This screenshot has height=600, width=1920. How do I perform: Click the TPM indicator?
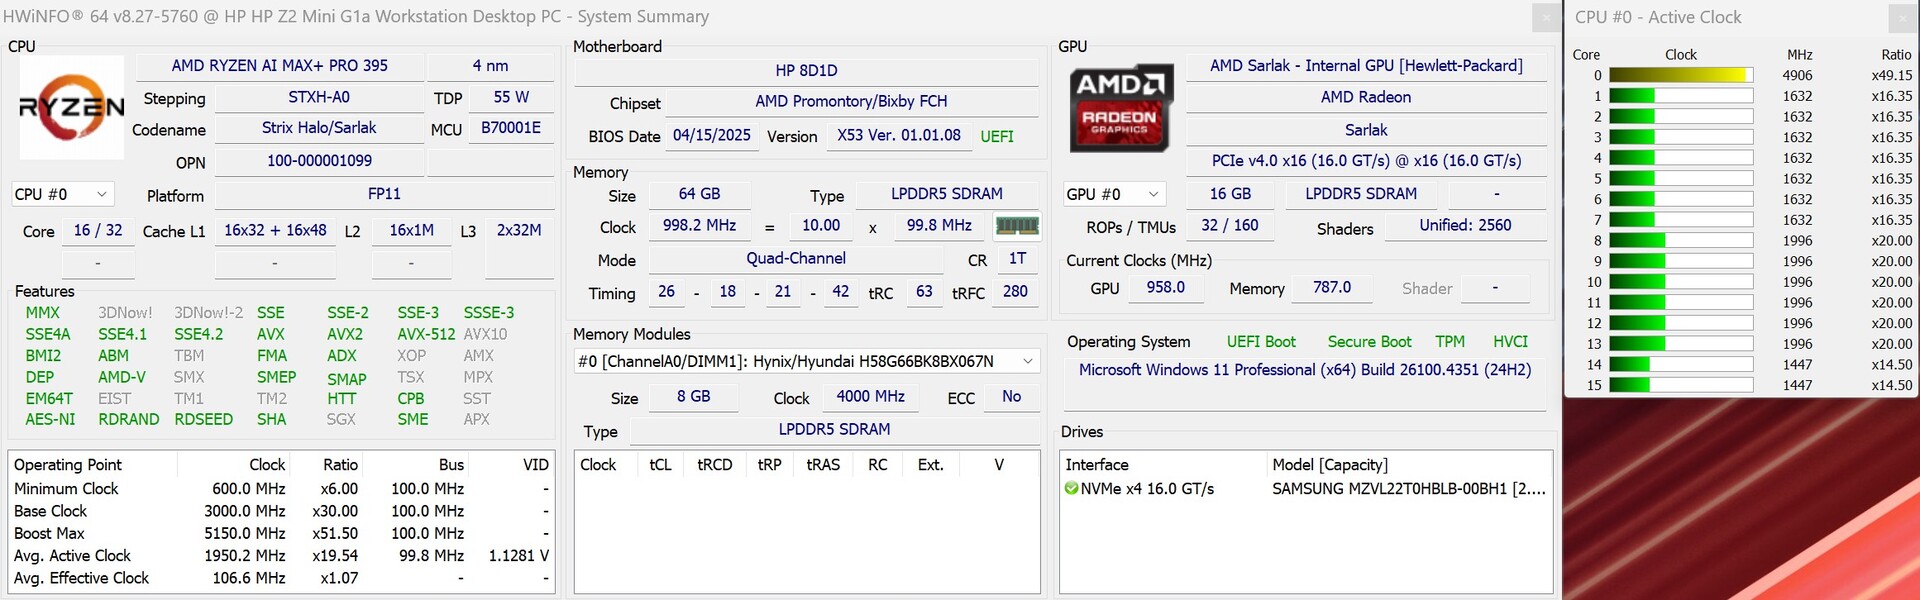[1450, 342]
